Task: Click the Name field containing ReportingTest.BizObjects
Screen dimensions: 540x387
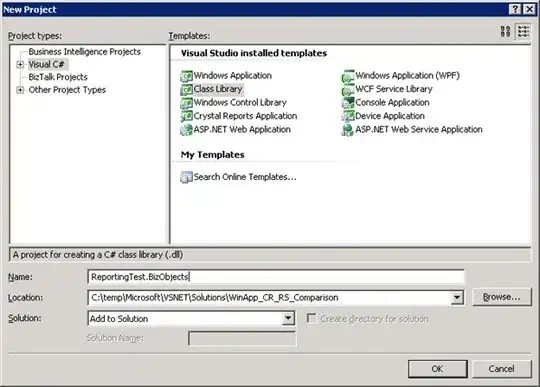Action: tap(276, 277)
